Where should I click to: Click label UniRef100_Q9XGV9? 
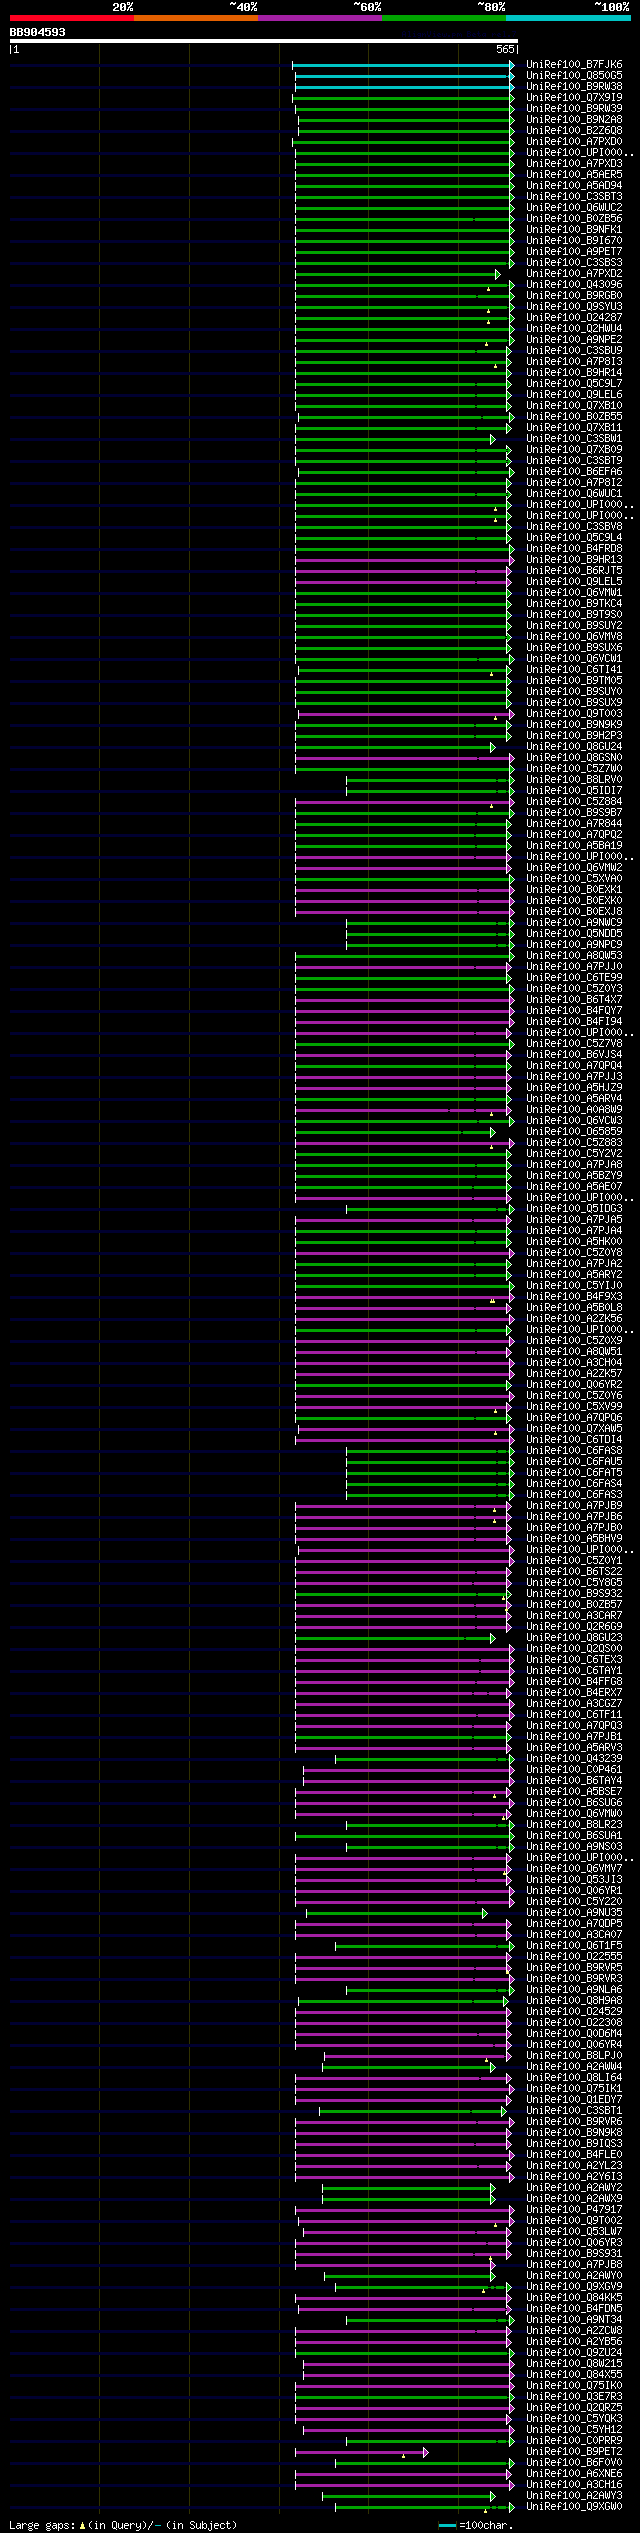pyautogui.click(x=574, y=2287)
